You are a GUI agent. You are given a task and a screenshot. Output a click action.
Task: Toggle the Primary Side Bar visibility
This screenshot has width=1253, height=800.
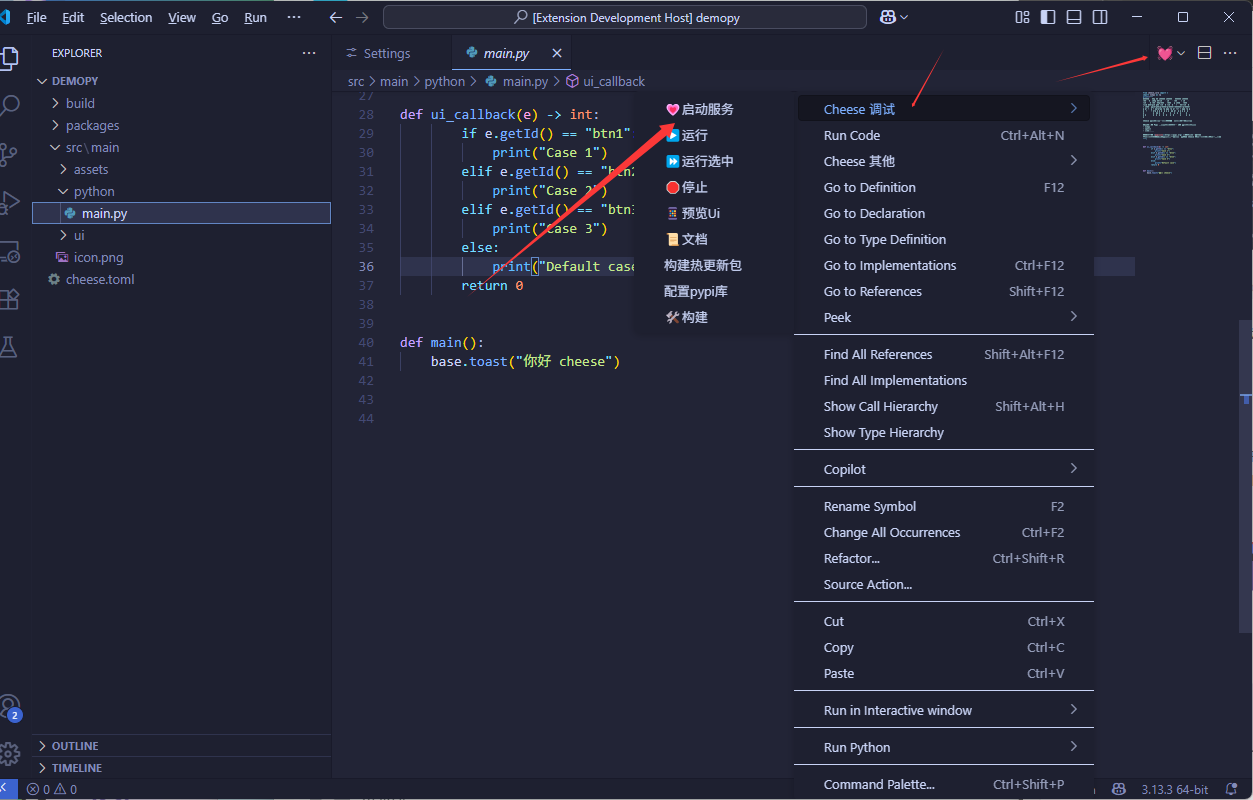[1048, 17]
